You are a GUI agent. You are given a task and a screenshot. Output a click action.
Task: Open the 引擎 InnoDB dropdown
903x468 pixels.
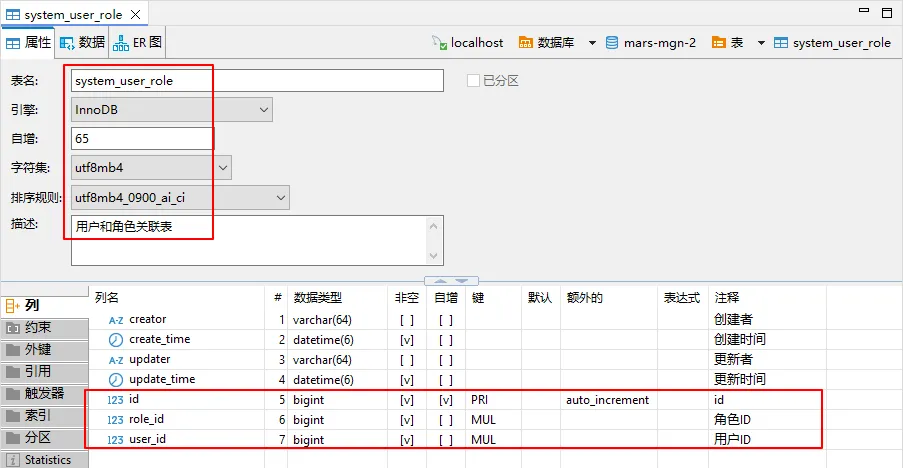tap(172, 109)
